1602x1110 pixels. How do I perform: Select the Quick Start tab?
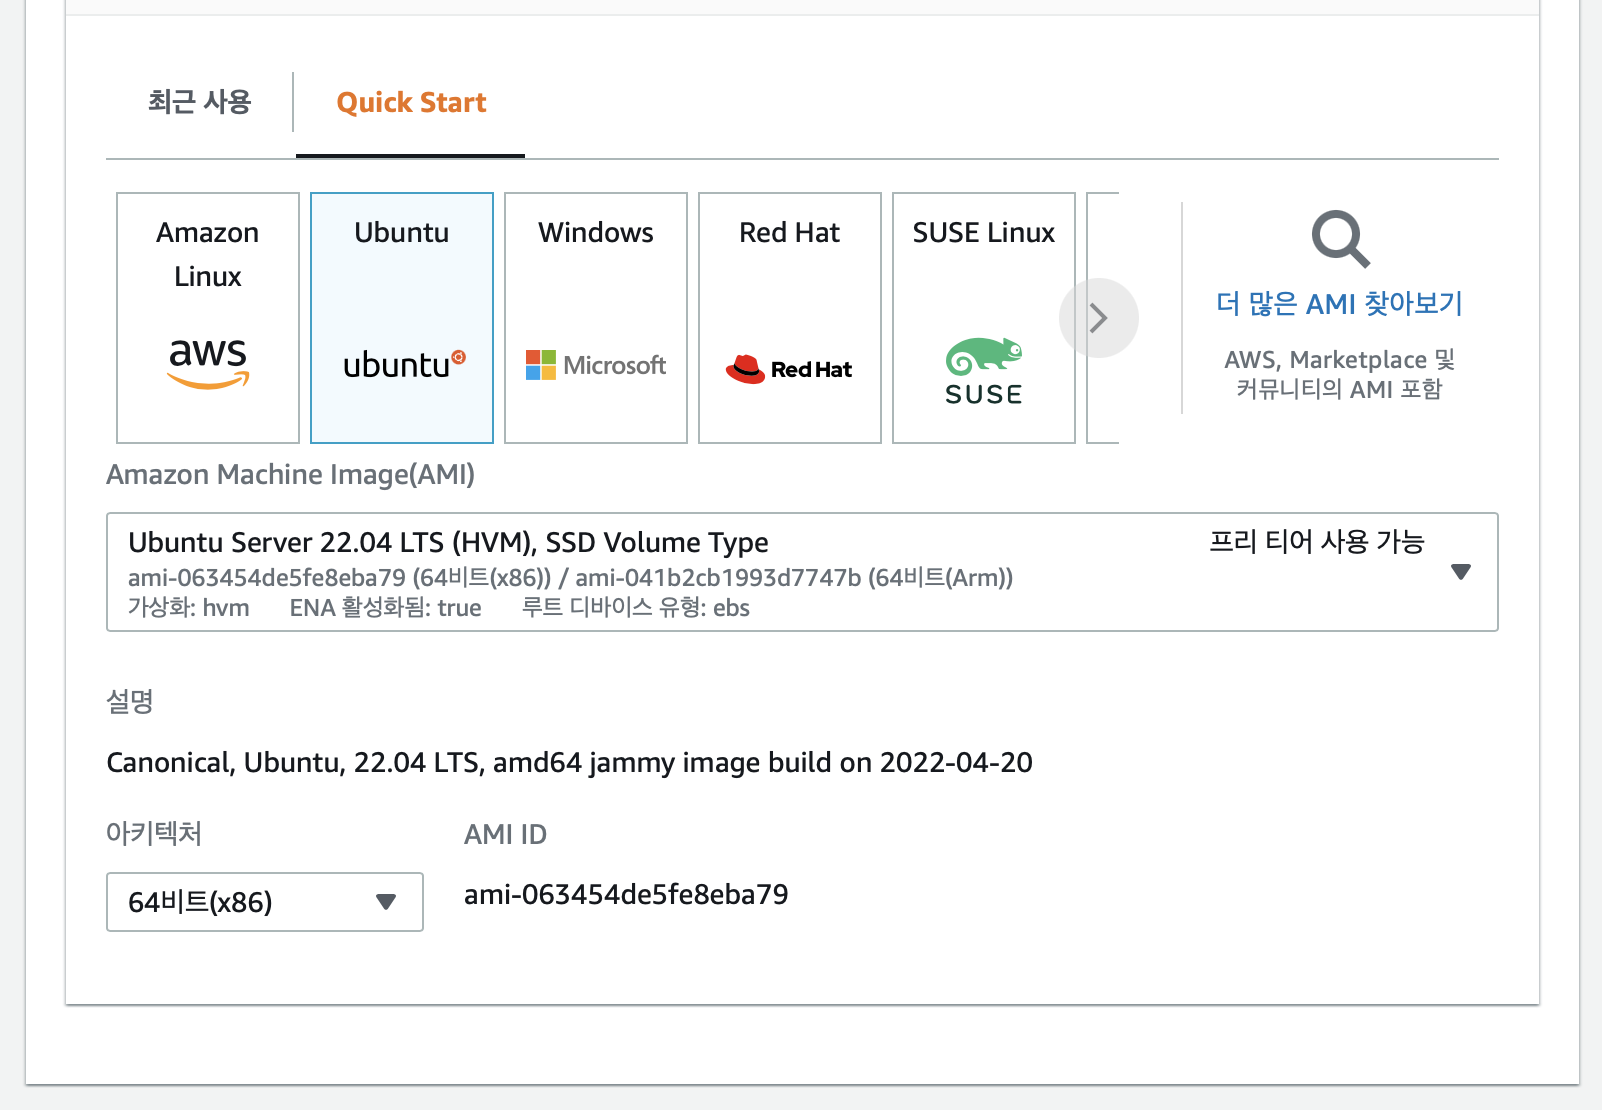coord(411,102)
